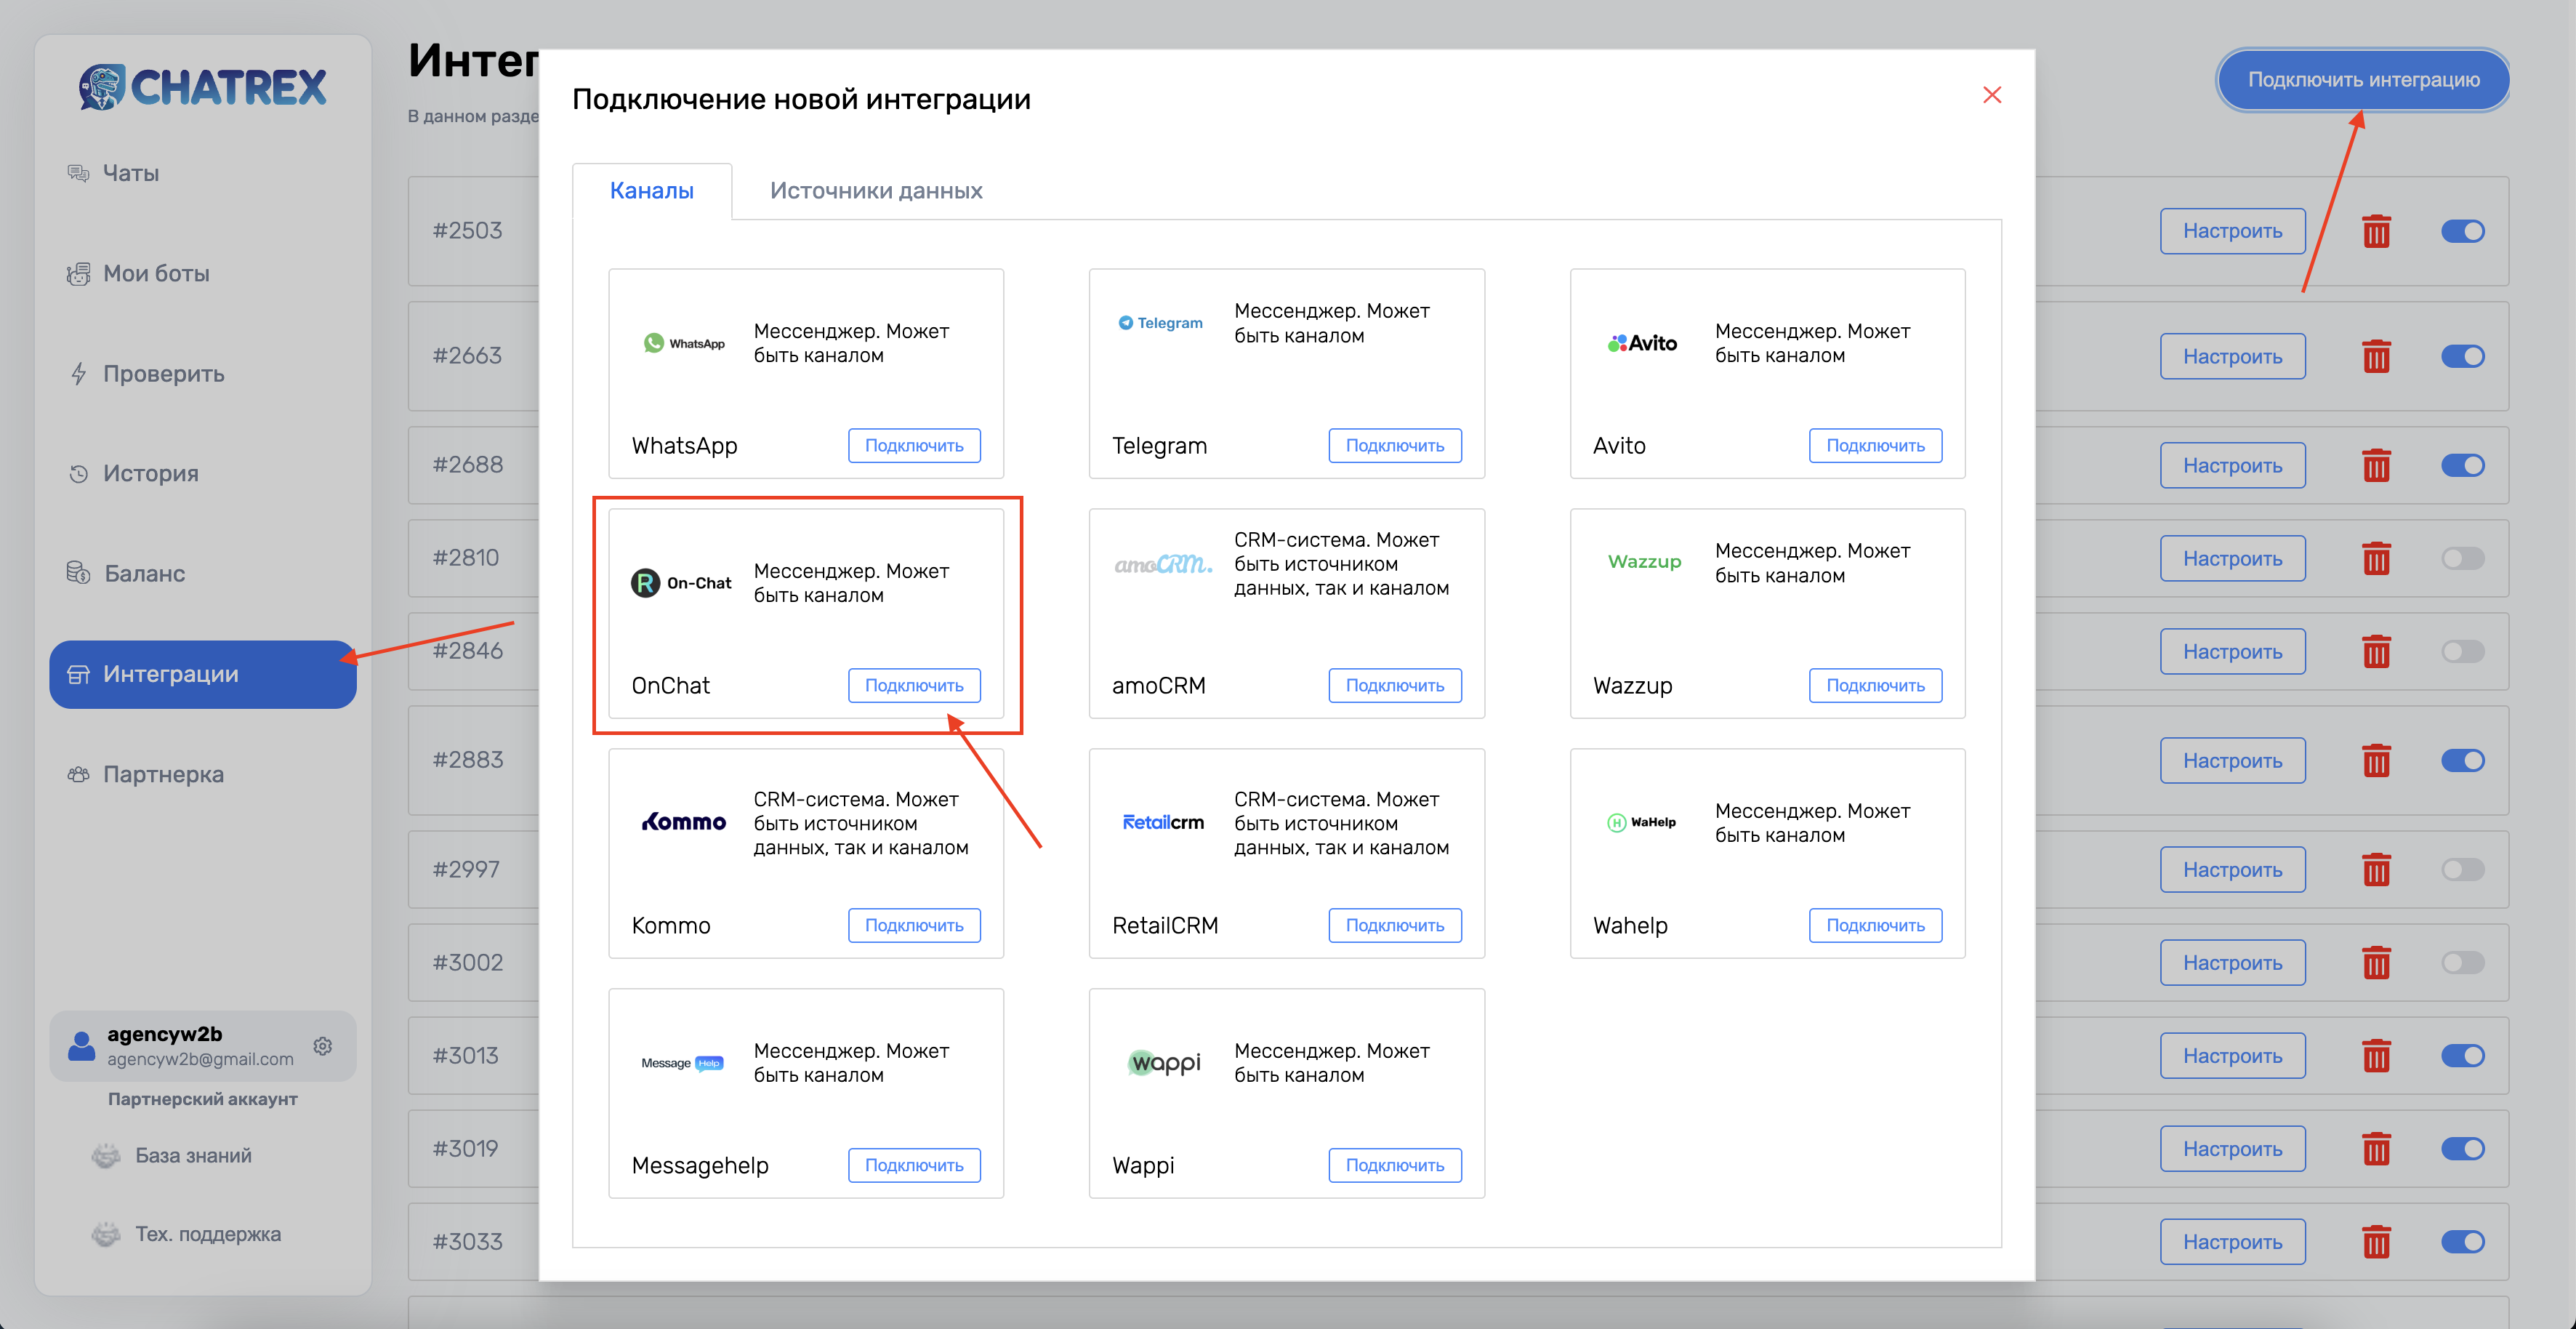This screenshot has width=2576, height=1329.
Task: Click the История clock icon
Action: 78,473
